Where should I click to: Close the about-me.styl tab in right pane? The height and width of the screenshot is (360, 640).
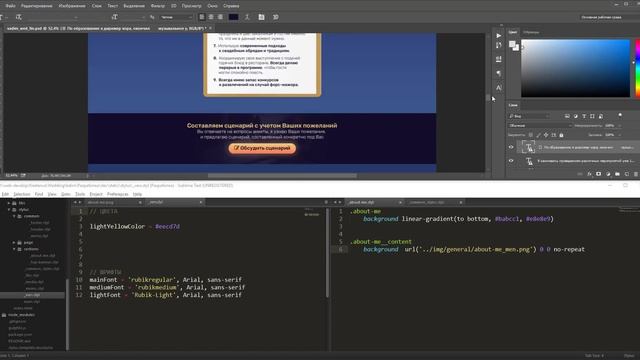pos(400,202)
